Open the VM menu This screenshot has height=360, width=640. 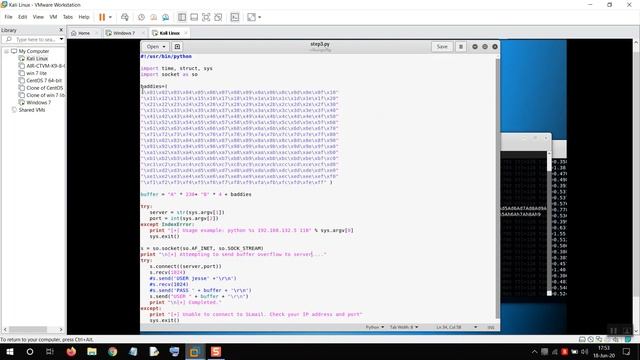(x=53, y=17)
